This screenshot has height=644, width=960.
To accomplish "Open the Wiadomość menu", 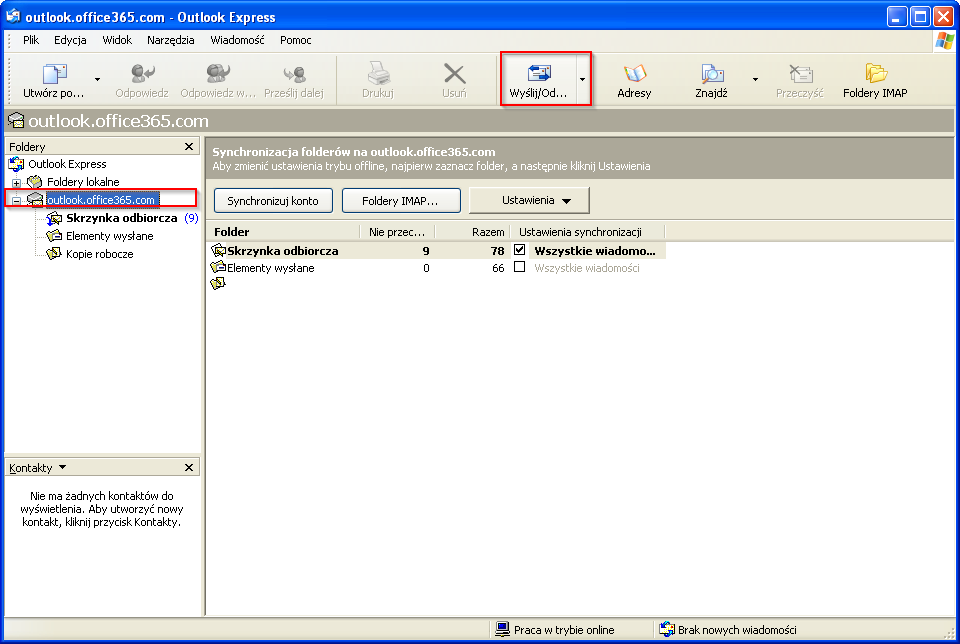I will pyautogui.click(x=238, y=40).
